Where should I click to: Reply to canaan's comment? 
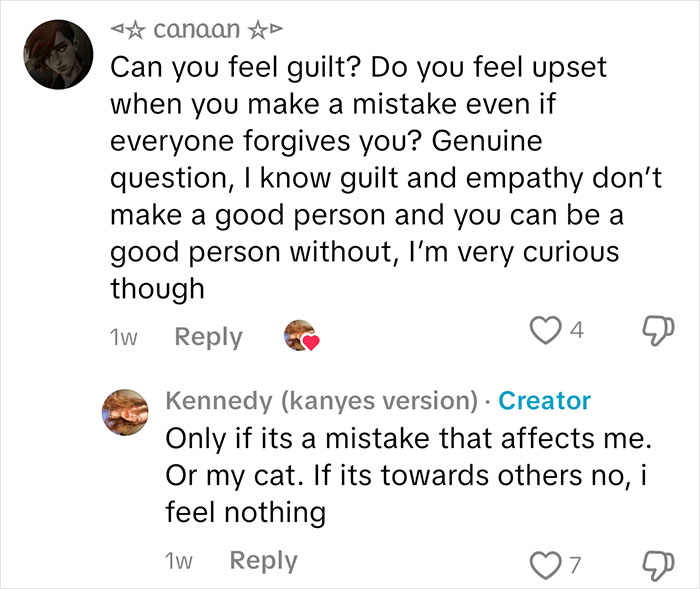pos(208,337)
